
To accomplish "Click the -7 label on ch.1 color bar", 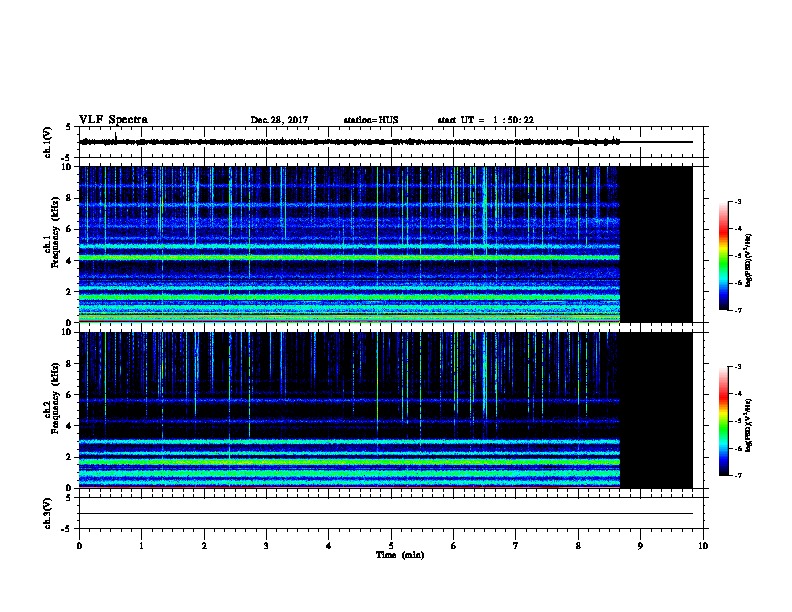I will 738,310.
